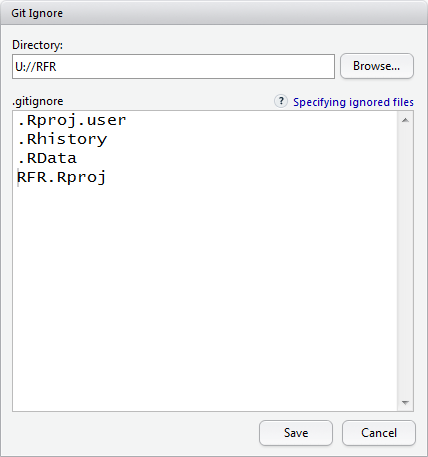Click empty area of gitignore text editor

(205, 293)
